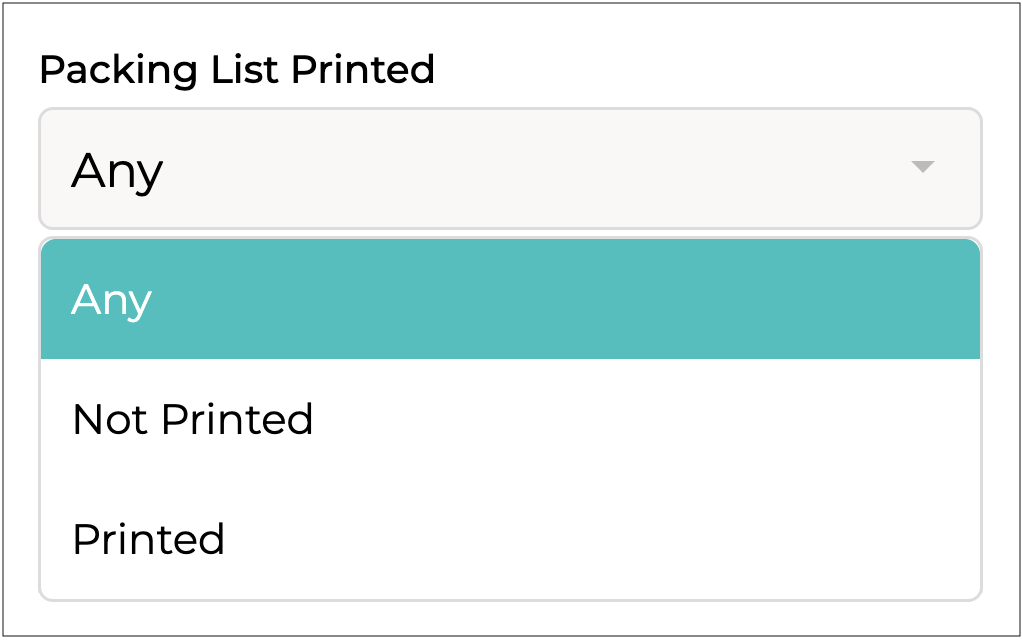Click the middle option, 'Not Printed'
This screenshot has height=640, width=1022.
(193, 419)
